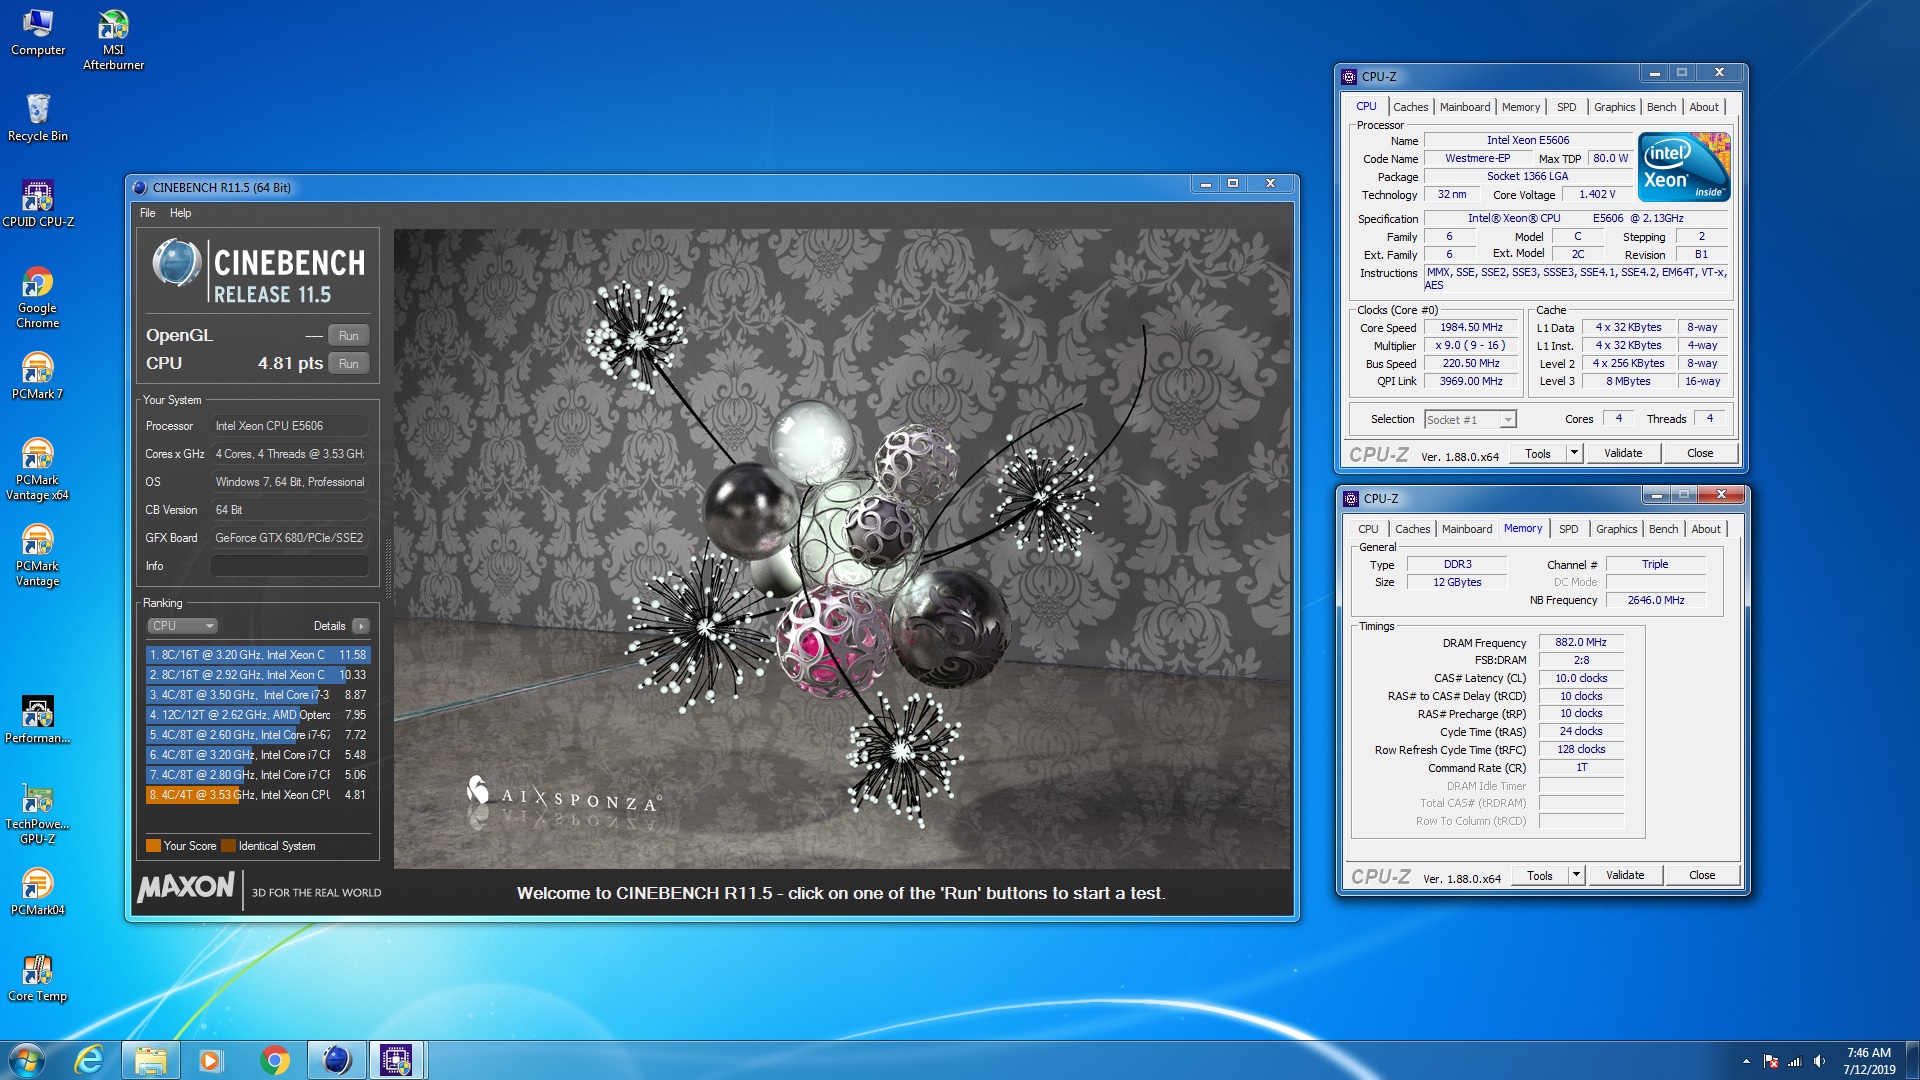Click the Your Score orange swatch

pyautogui.click(x=153, y=846)
